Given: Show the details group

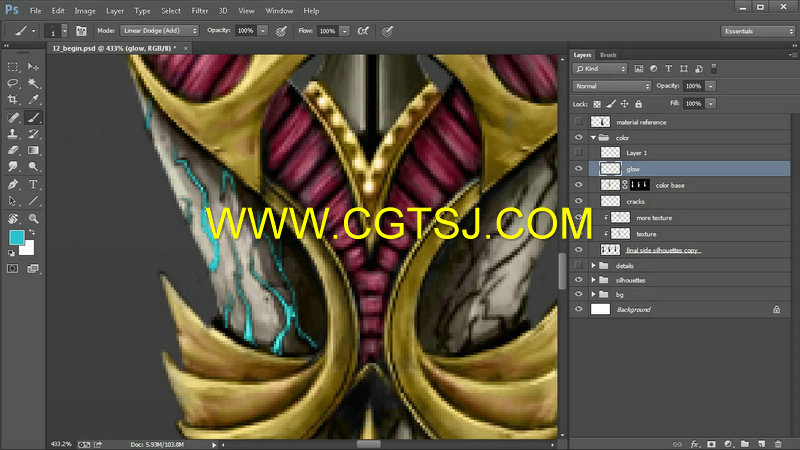Looking at the screenshot, I should [579, 265].
